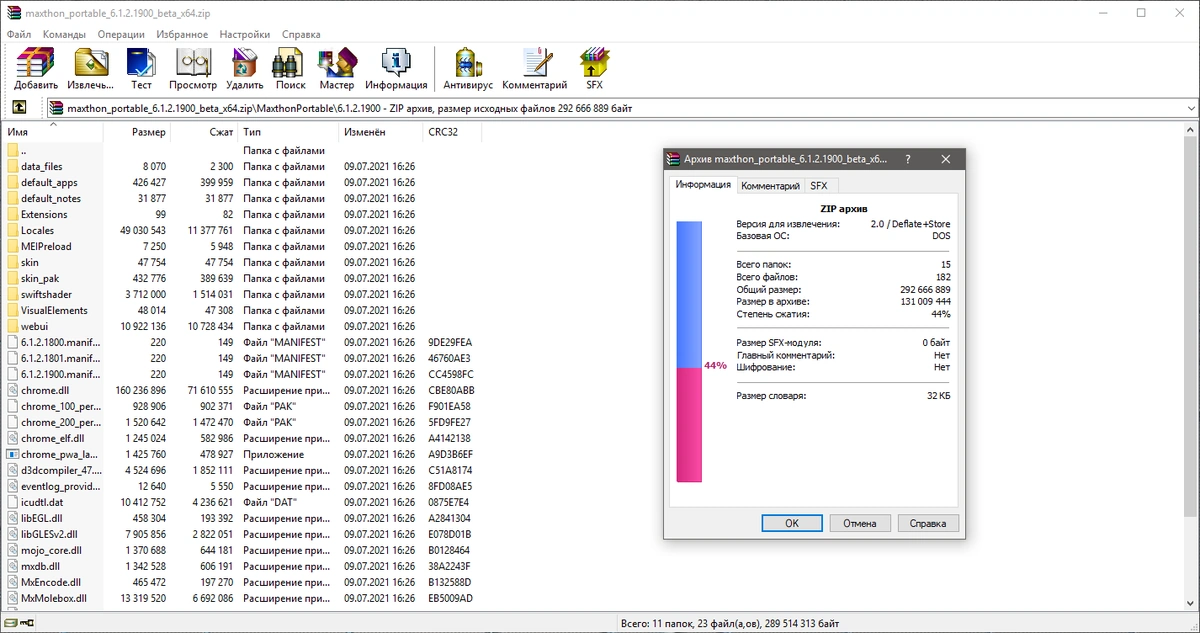Select the Информация dialog tab
The image size is (1200, 633).
703,185
